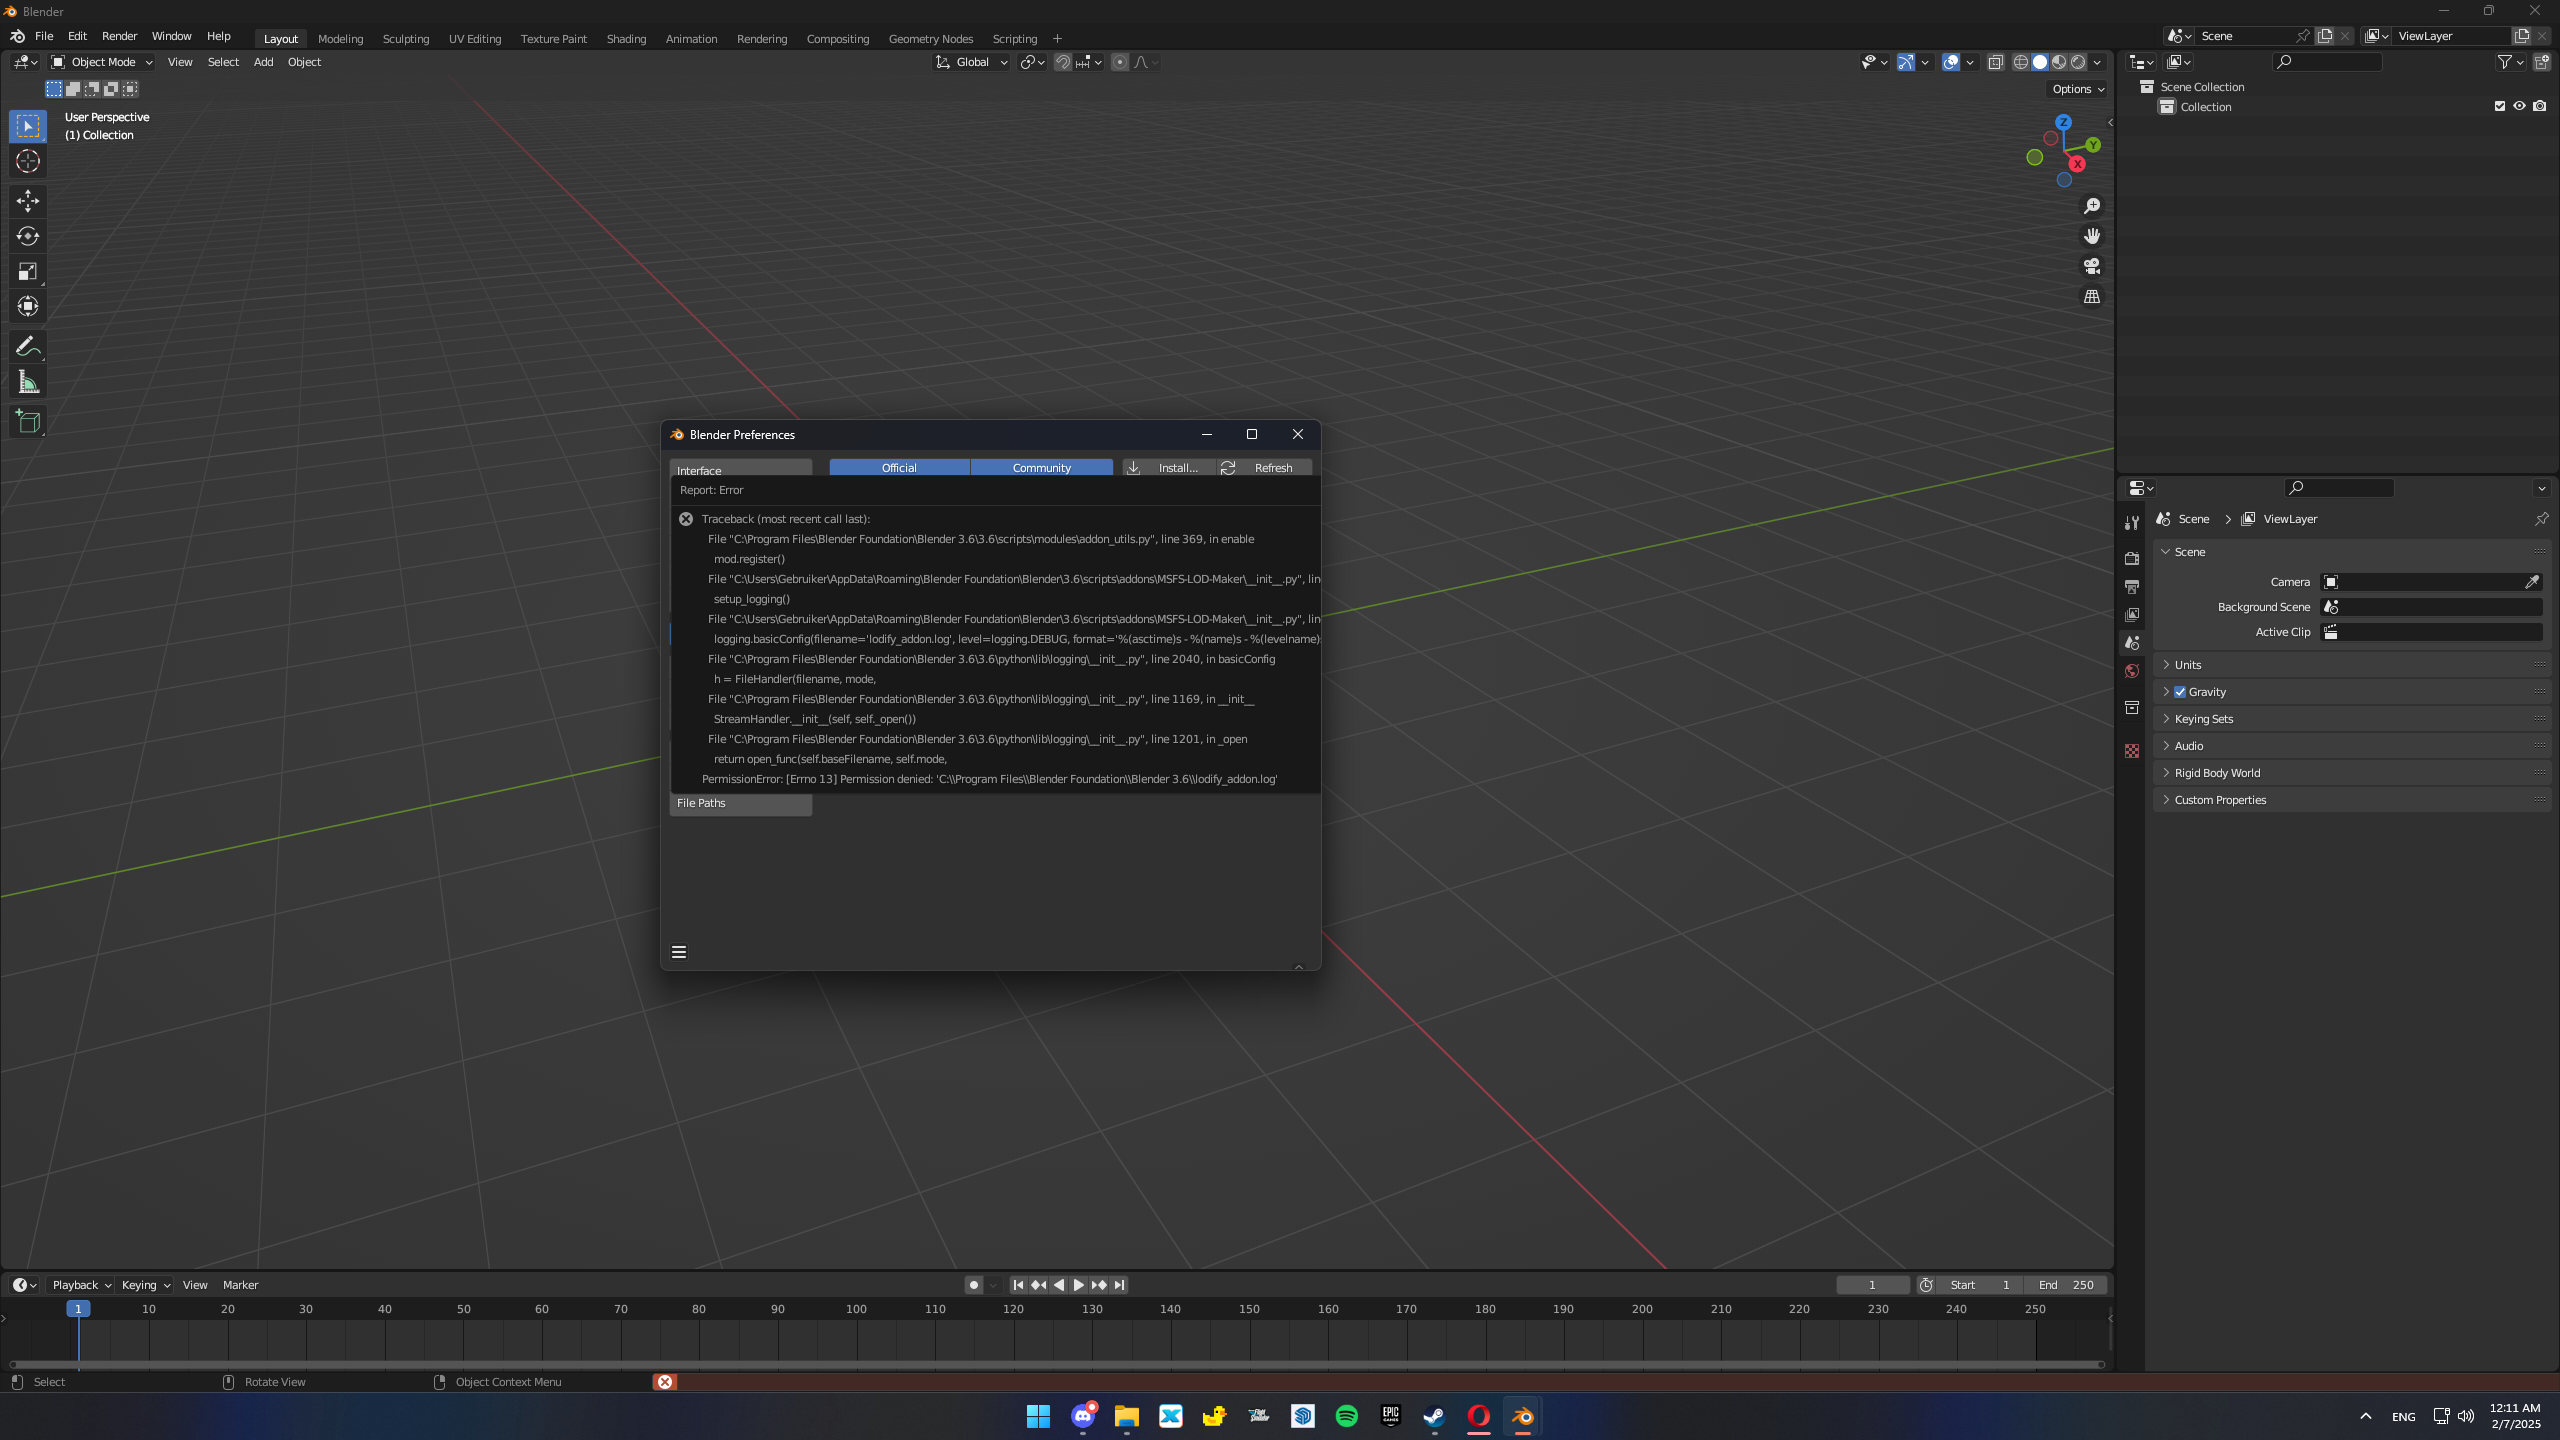Disable Collection in renders camera icon
The image size is (2560, 1440).
[x=2540, y=106]
